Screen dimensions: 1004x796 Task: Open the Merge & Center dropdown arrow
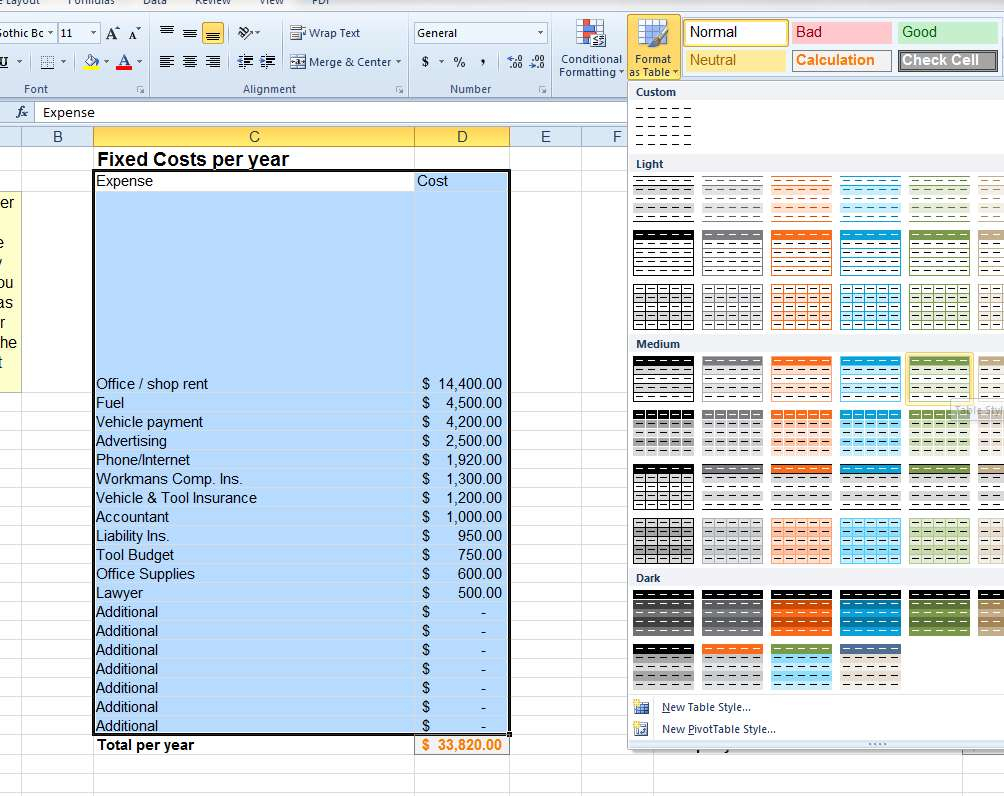399,62
